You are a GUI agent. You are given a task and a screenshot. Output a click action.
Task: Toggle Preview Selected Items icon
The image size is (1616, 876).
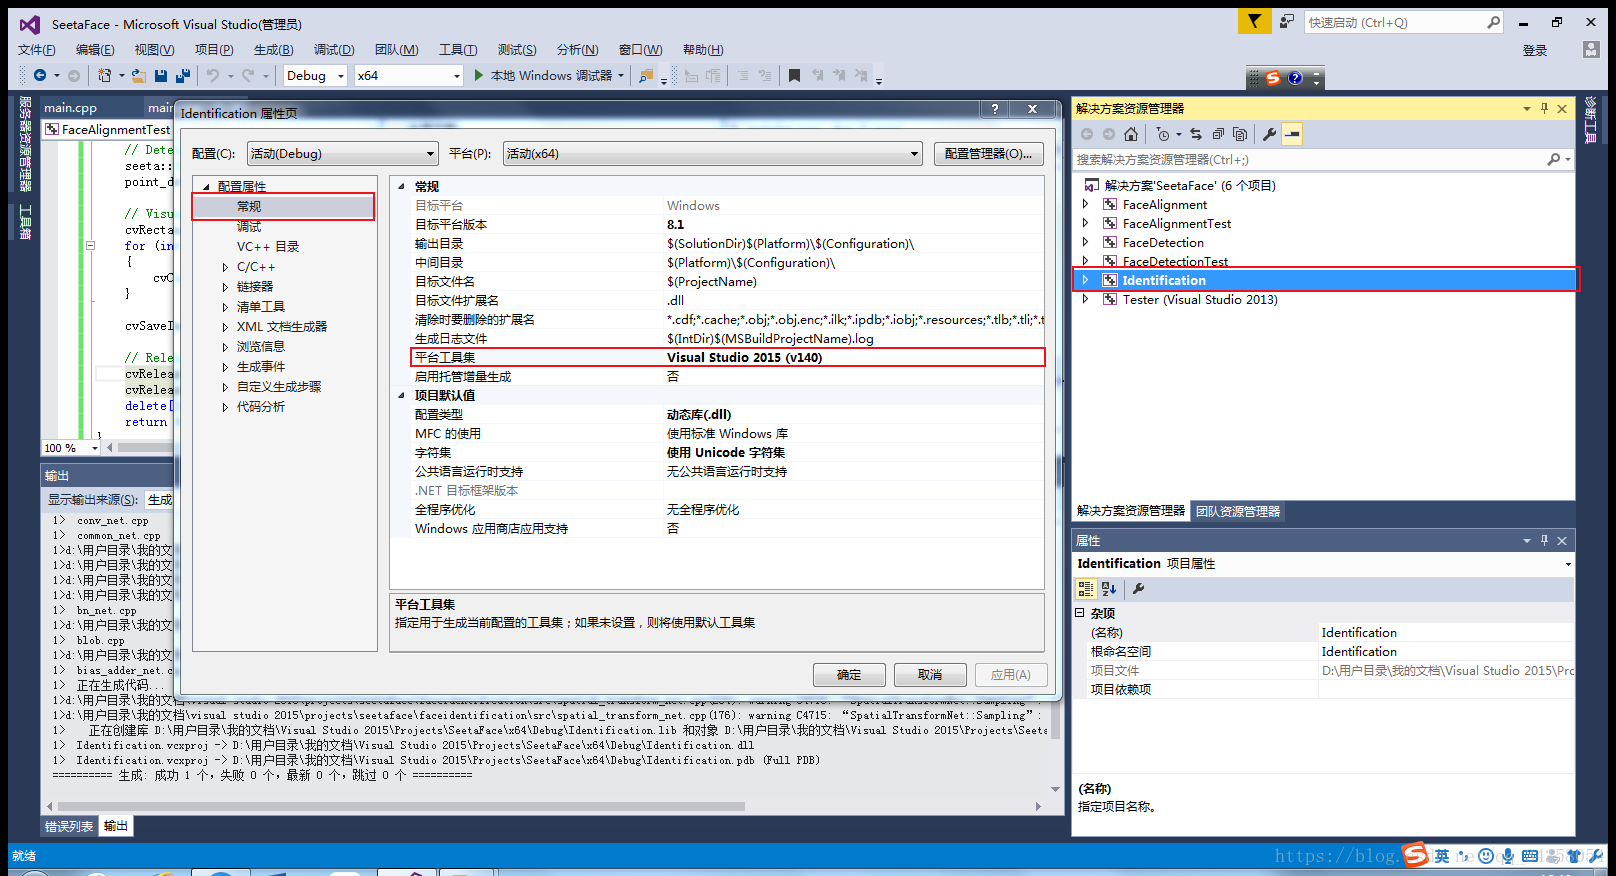coord(1292,134)
